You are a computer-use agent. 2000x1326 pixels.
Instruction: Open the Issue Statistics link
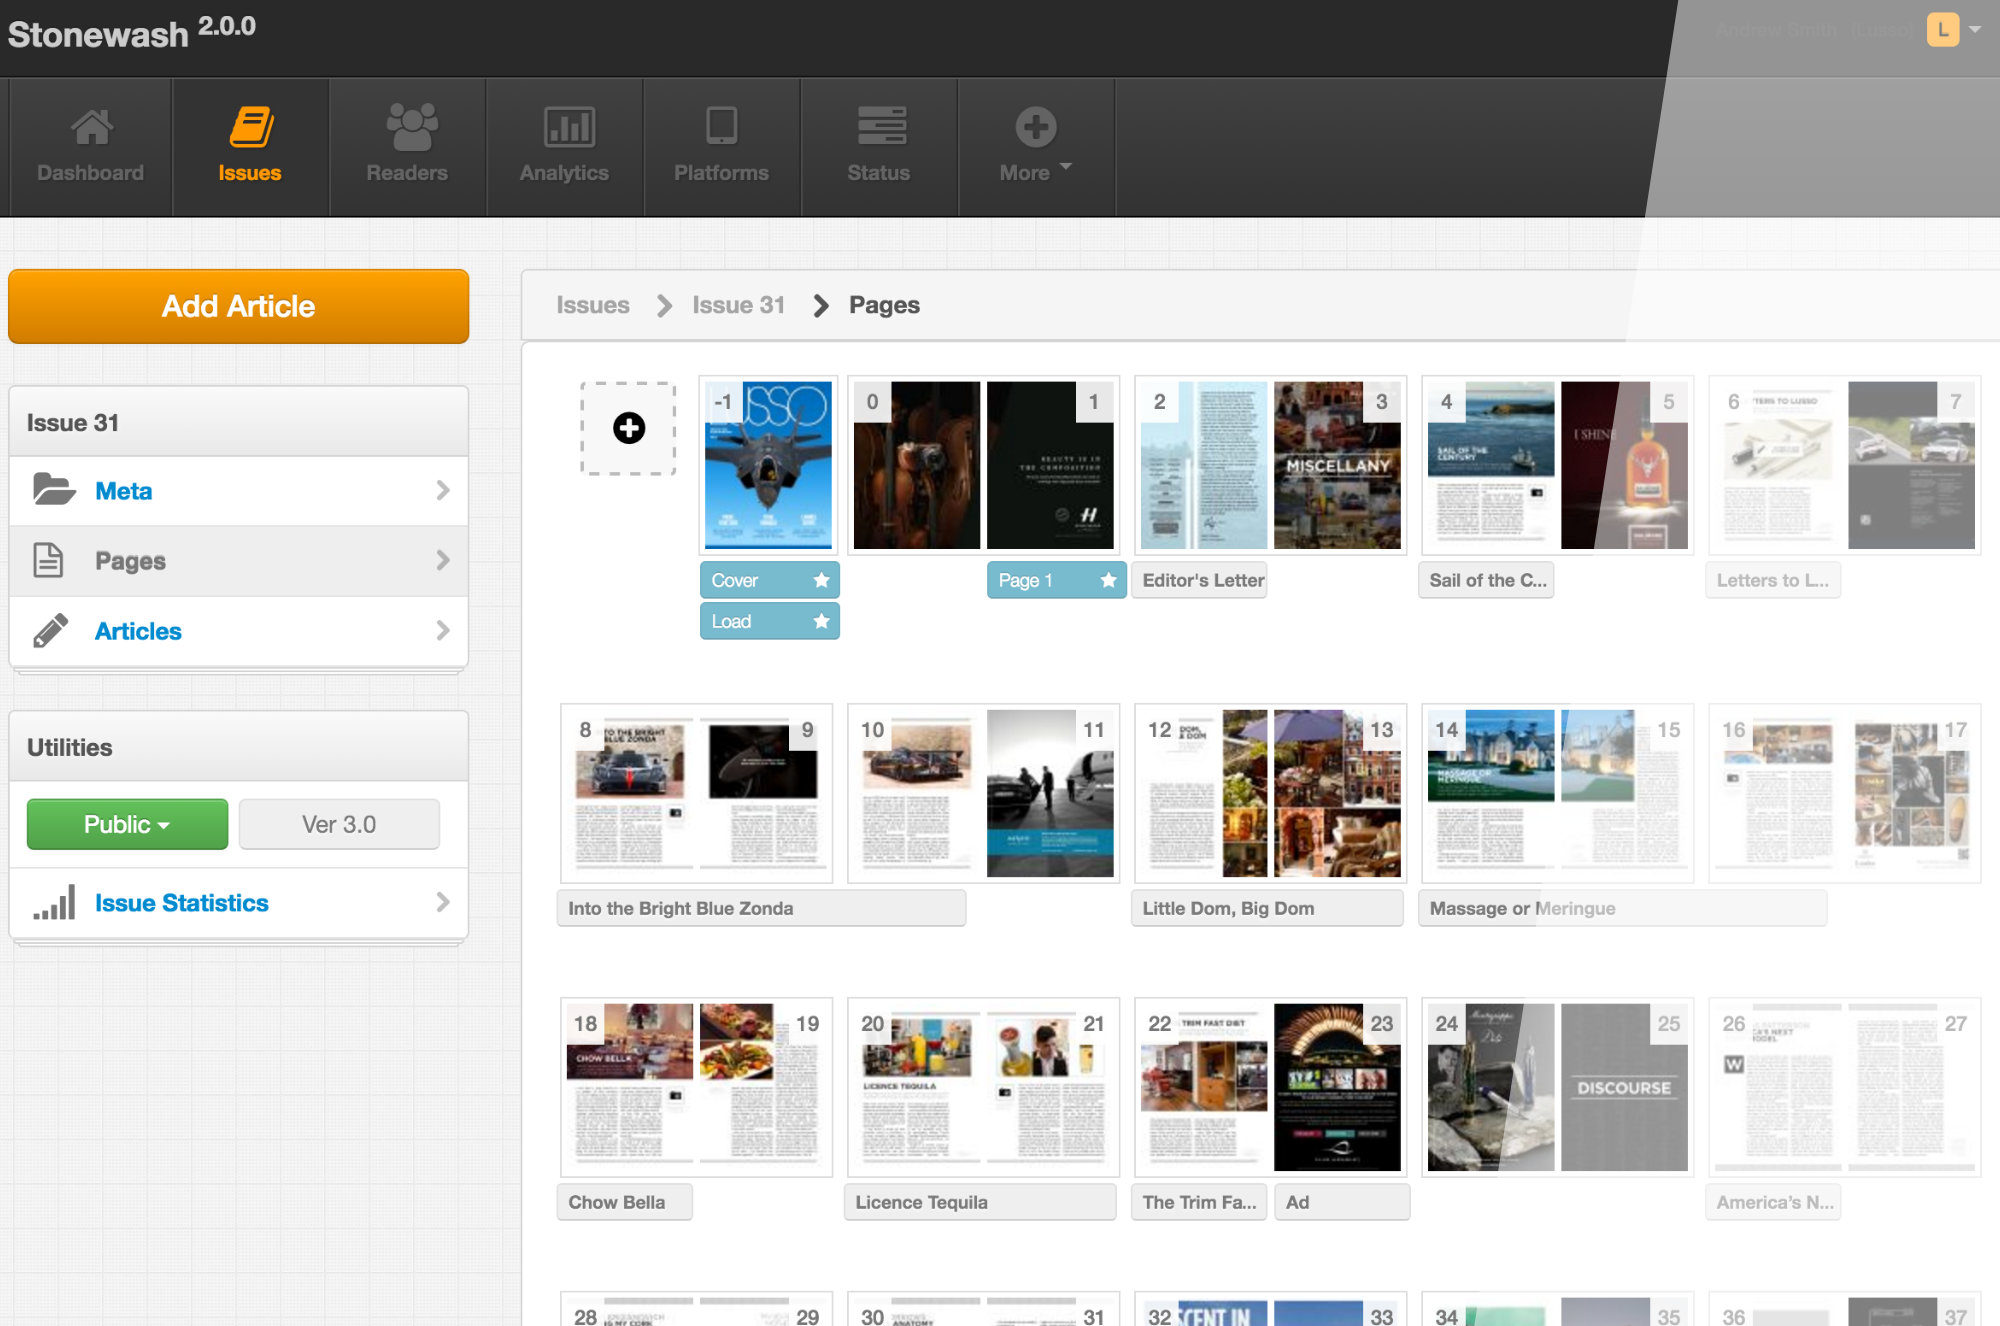click(181, 902)
